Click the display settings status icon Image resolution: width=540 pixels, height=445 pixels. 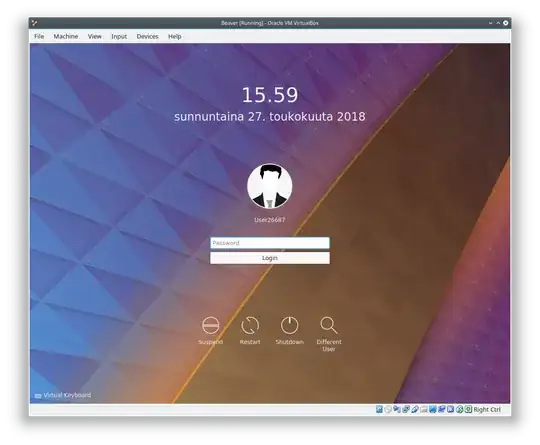pos(433,409)
